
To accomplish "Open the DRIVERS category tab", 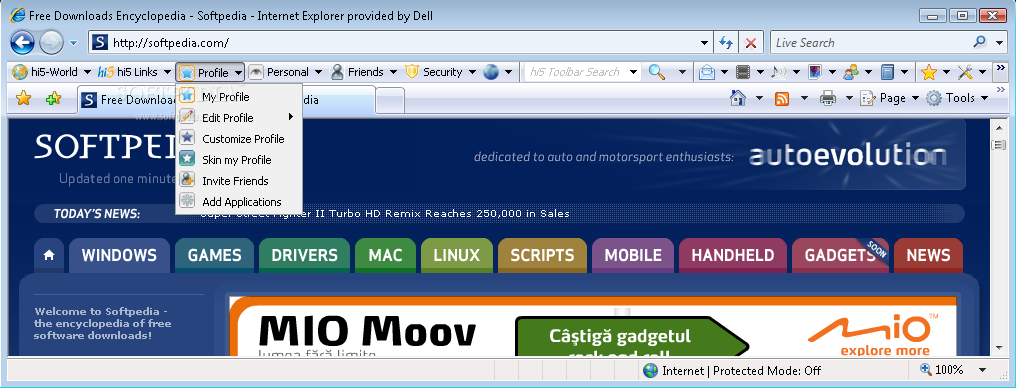I will [x=305, y=255].
